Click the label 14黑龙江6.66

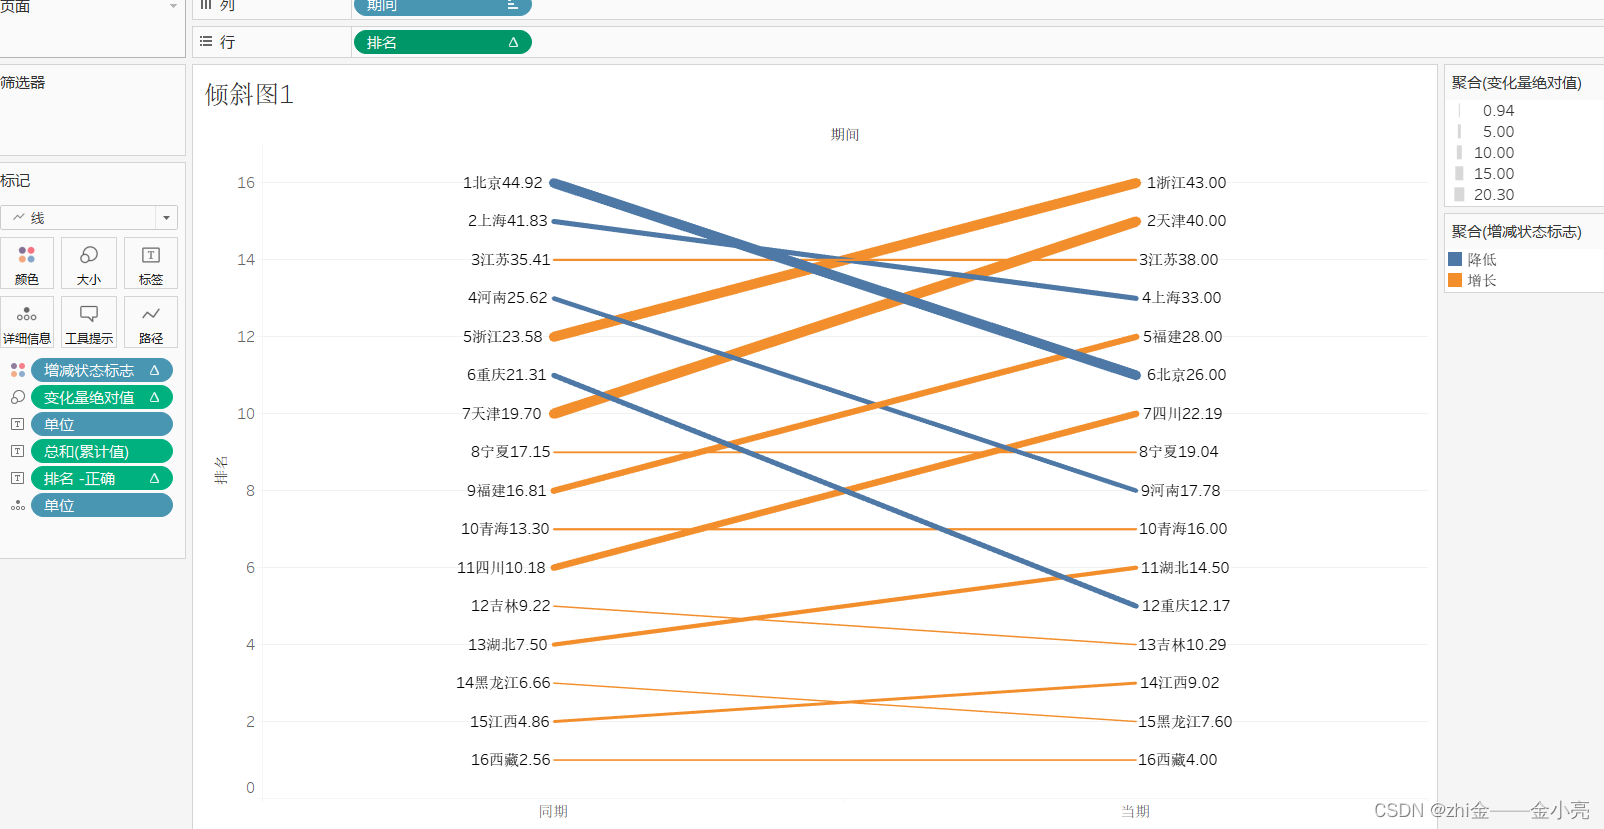tap(503, 683)
